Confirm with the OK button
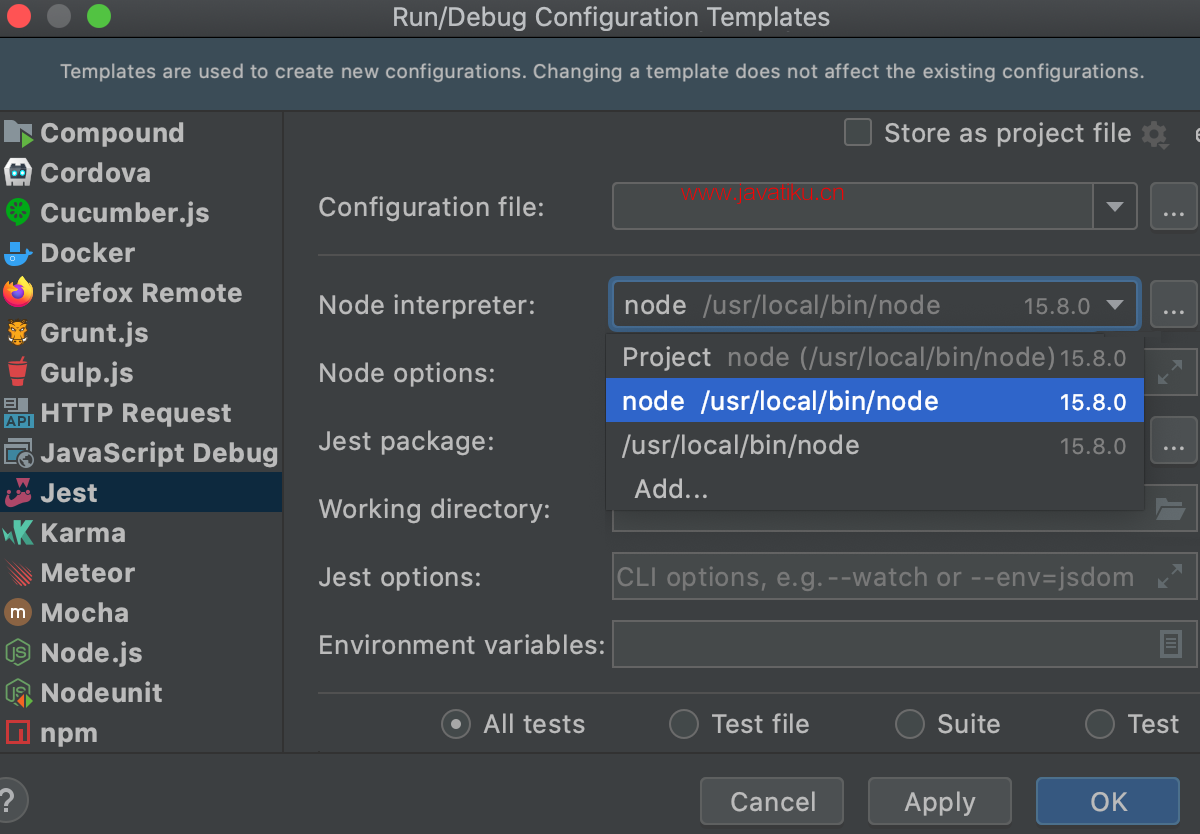Image resolution: width=1200 pixels, height=834 pixels. pos(1108,802)
